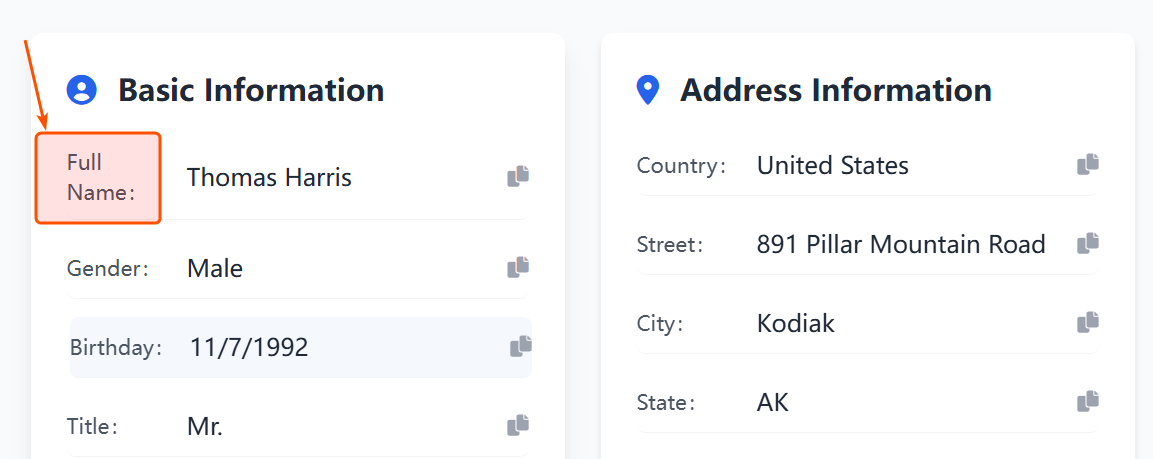The image size is (1153, 459).
Task: Click the Address Information heading
Action: [836, 90]
